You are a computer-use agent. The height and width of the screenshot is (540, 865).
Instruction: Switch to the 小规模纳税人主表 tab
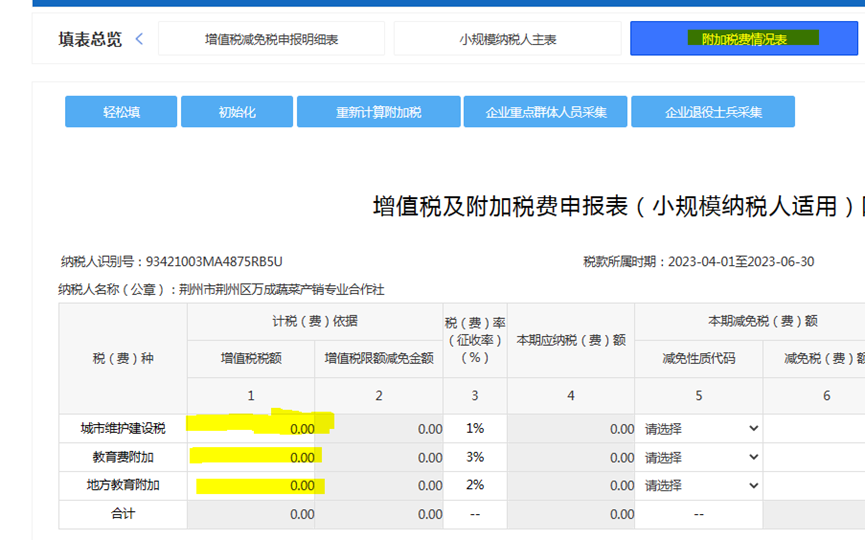(508, 39)
